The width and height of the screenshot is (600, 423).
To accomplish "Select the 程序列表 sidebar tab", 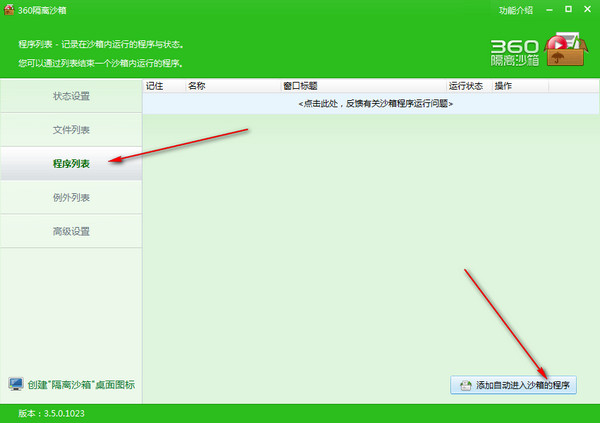I will [71, 164].
